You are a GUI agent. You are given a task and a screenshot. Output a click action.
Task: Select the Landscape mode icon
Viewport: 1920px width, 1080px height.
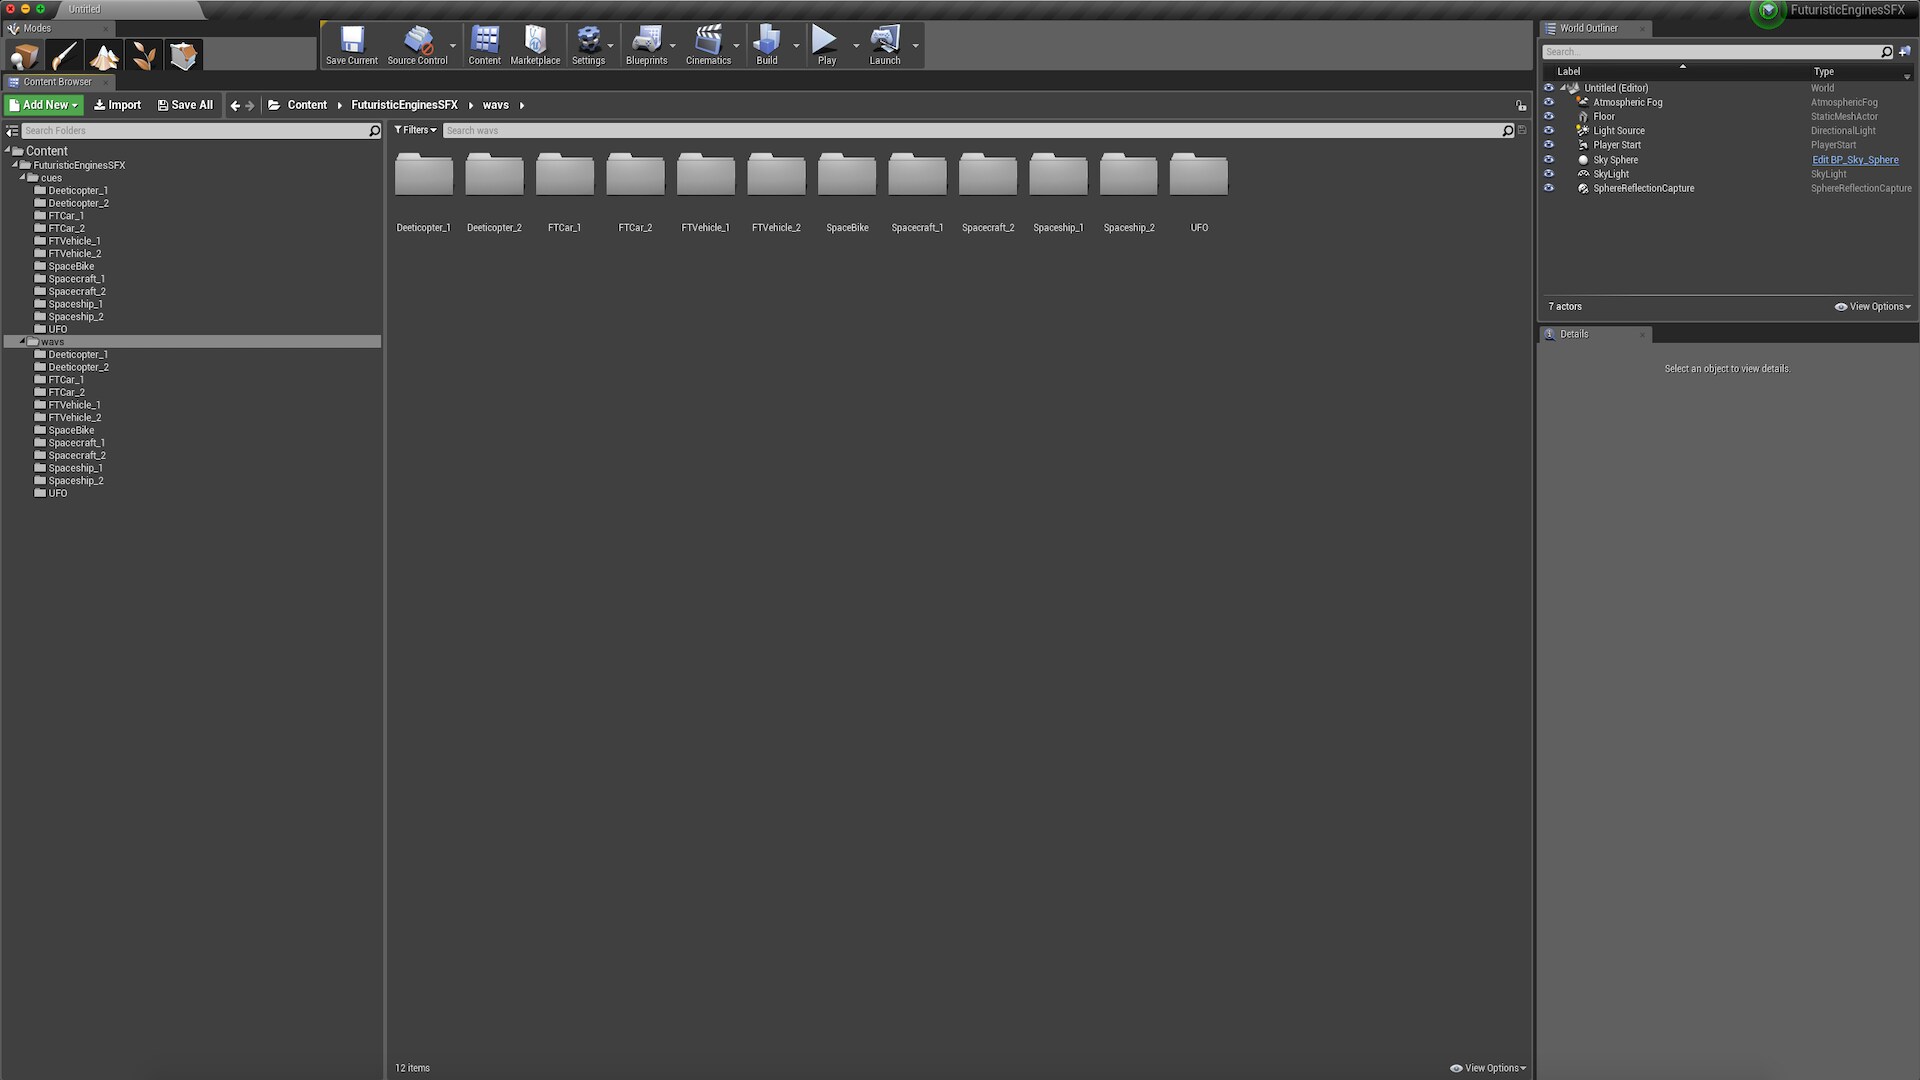(x=104, y=56)
